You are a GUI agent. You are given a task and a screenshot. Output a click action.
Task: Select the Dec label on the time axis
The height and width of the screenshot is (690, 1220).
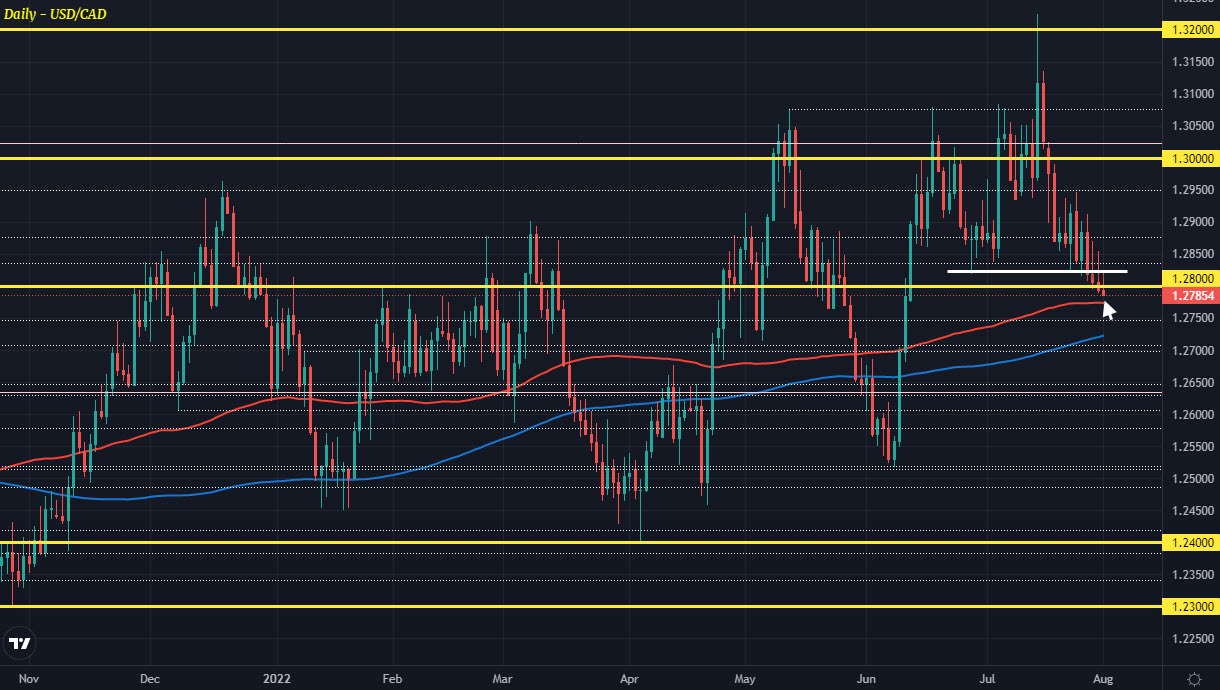149,678
